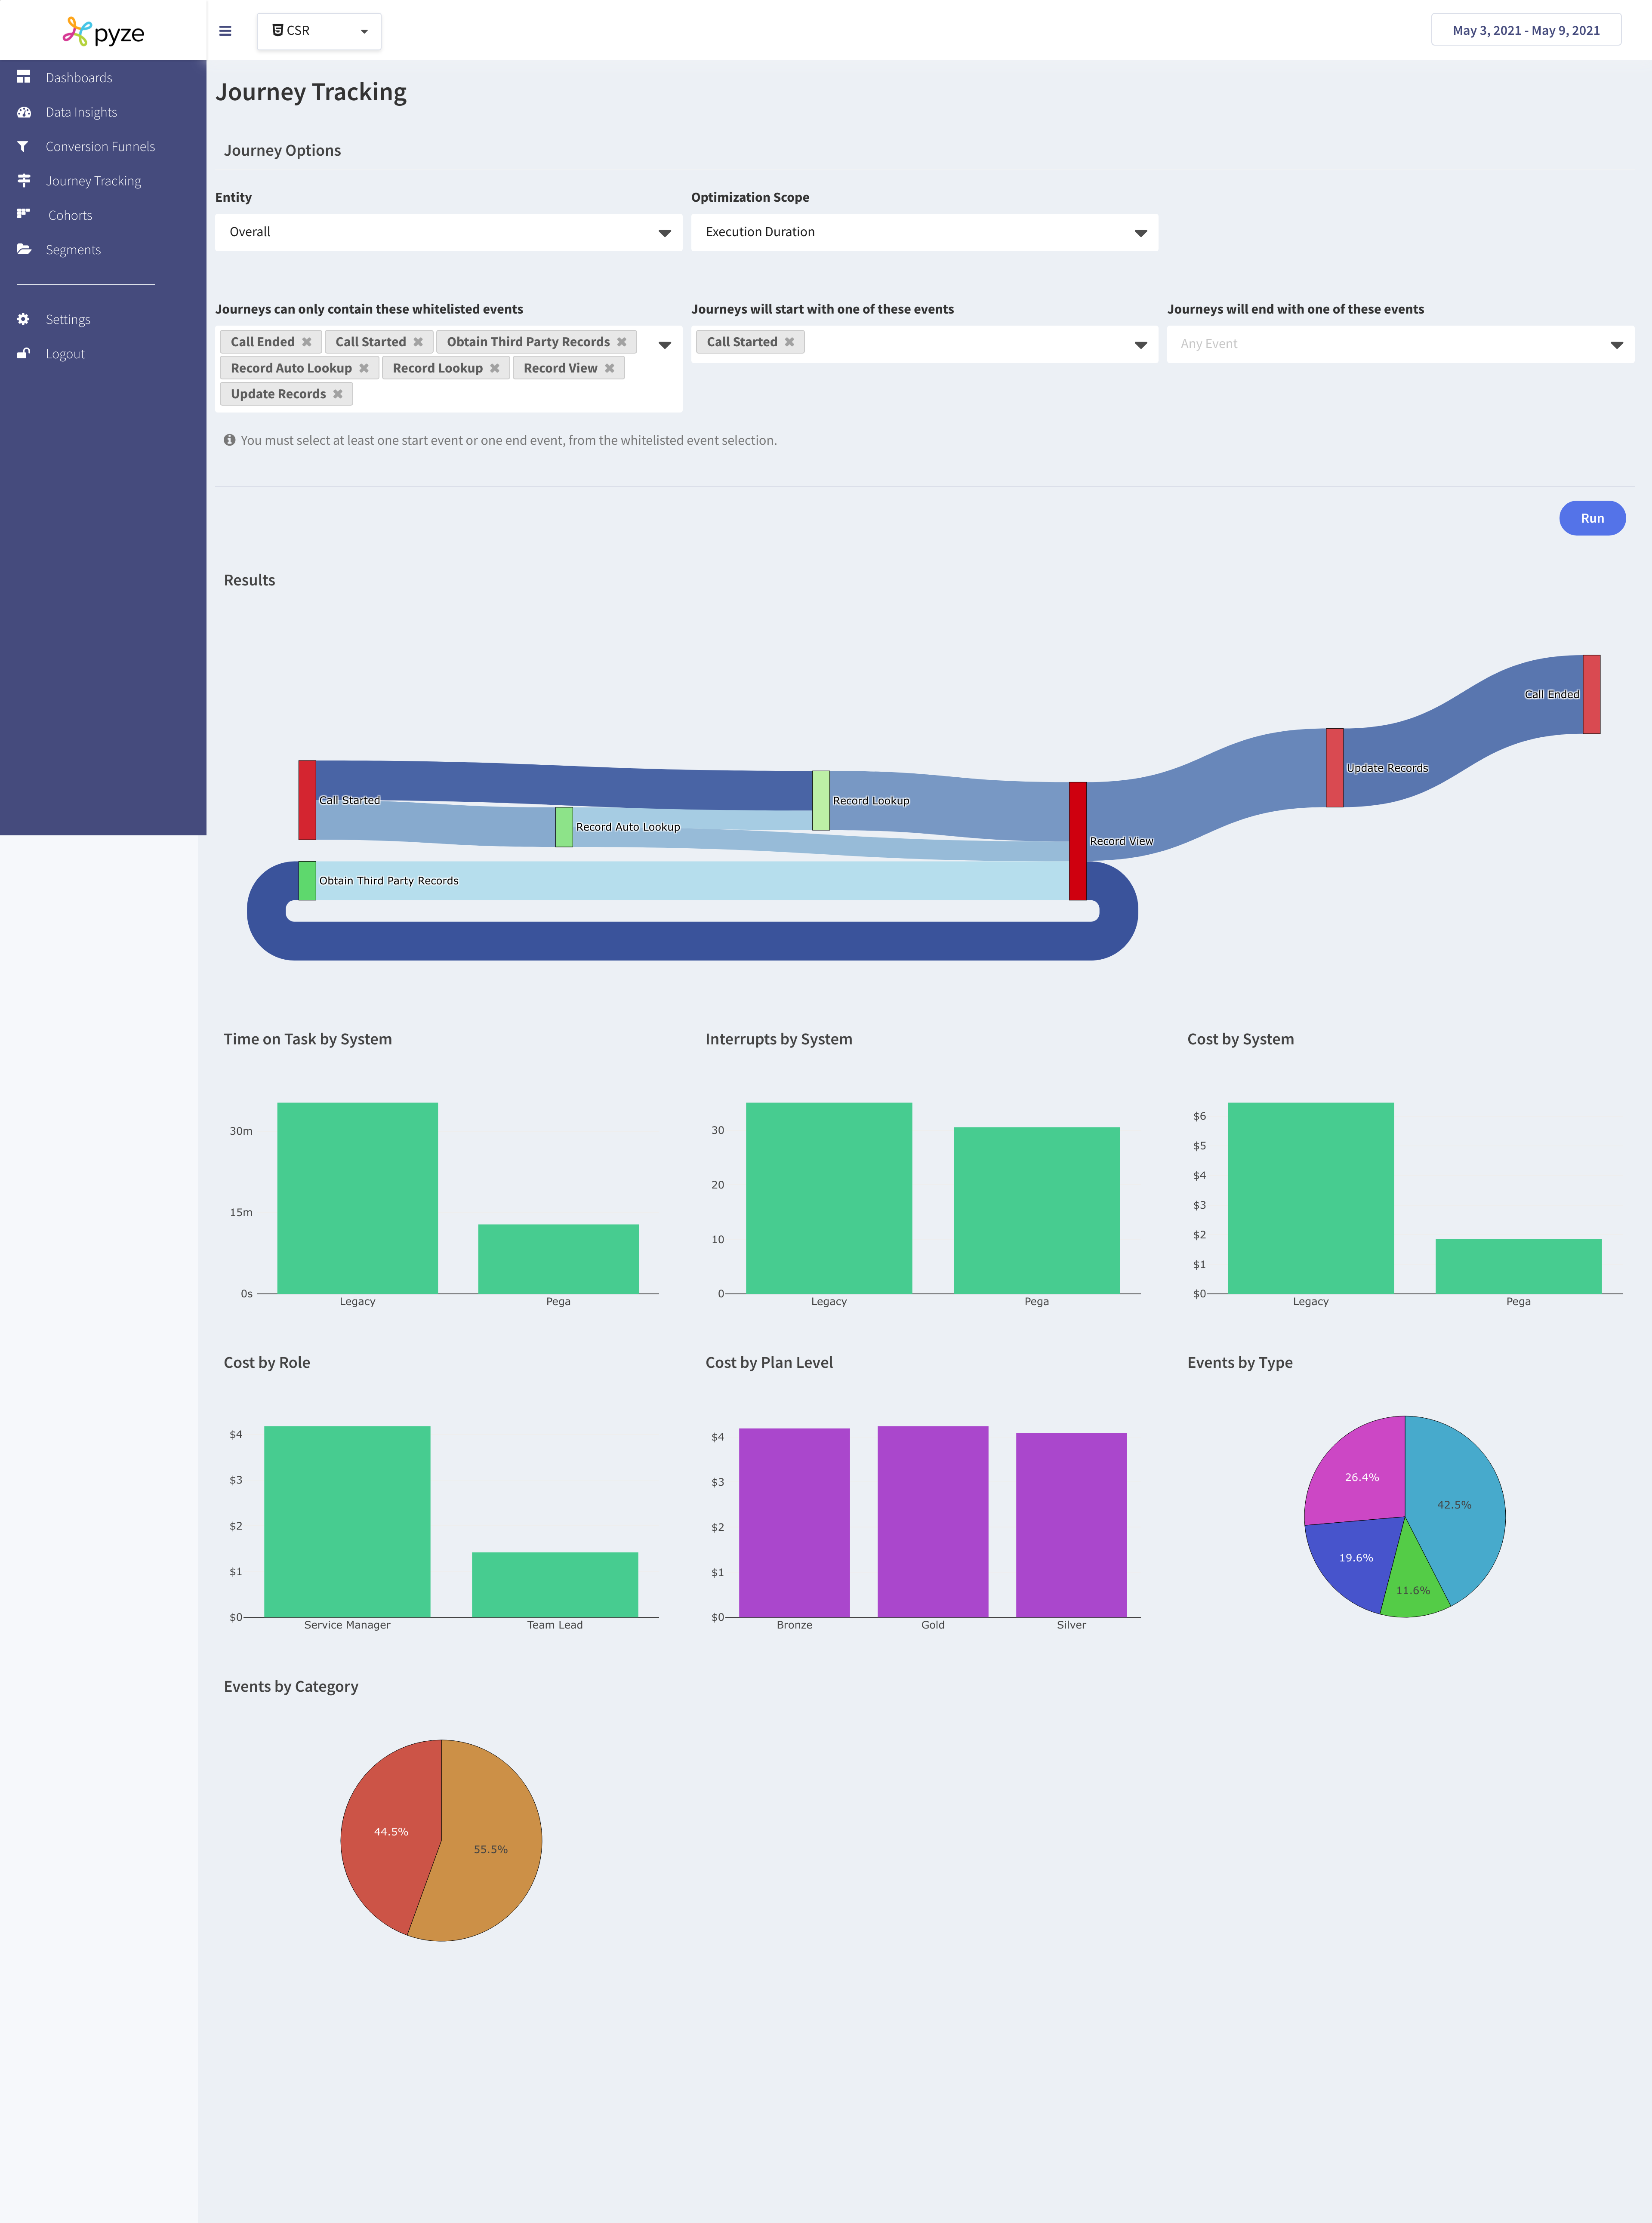Image resolution: width=1652 pixels, height=2223 pixels.
Task: Open the date range picker May 3 - May 9
Action: (1526, 30)
